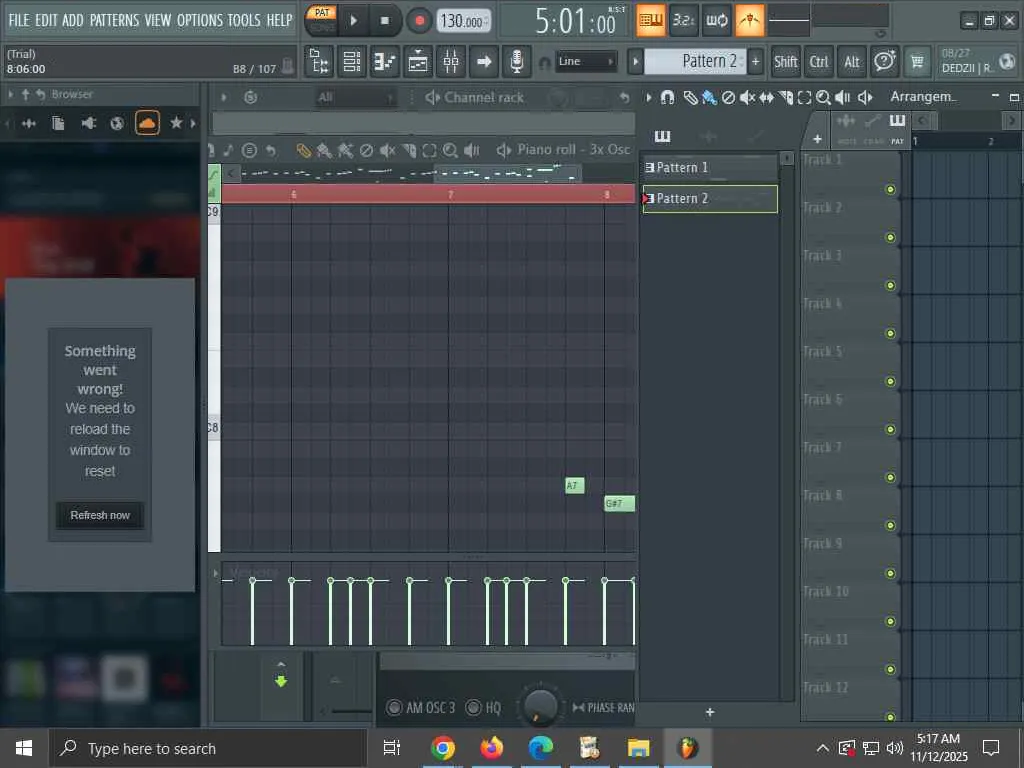Click the A7 note in piano roll

tap(575, 485)
